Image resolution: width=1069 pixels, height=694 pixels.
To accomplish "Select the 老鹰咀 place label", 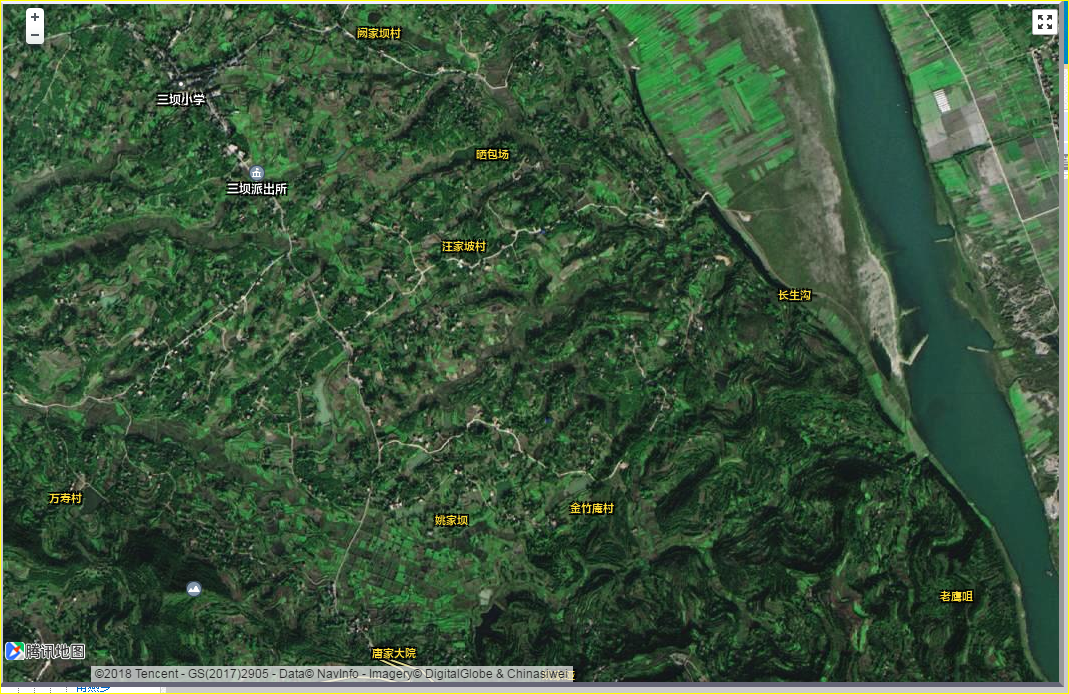I will 956,596.
